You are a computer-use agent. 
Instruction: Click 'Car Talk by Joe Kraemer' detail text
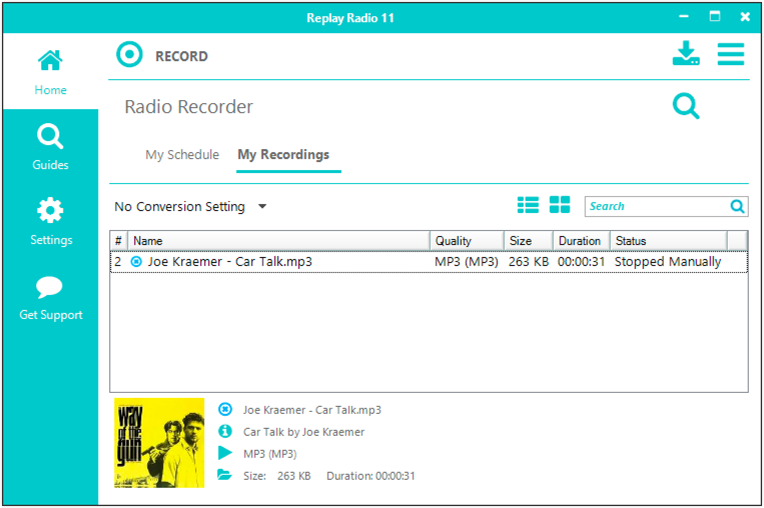tap(304, 432)
